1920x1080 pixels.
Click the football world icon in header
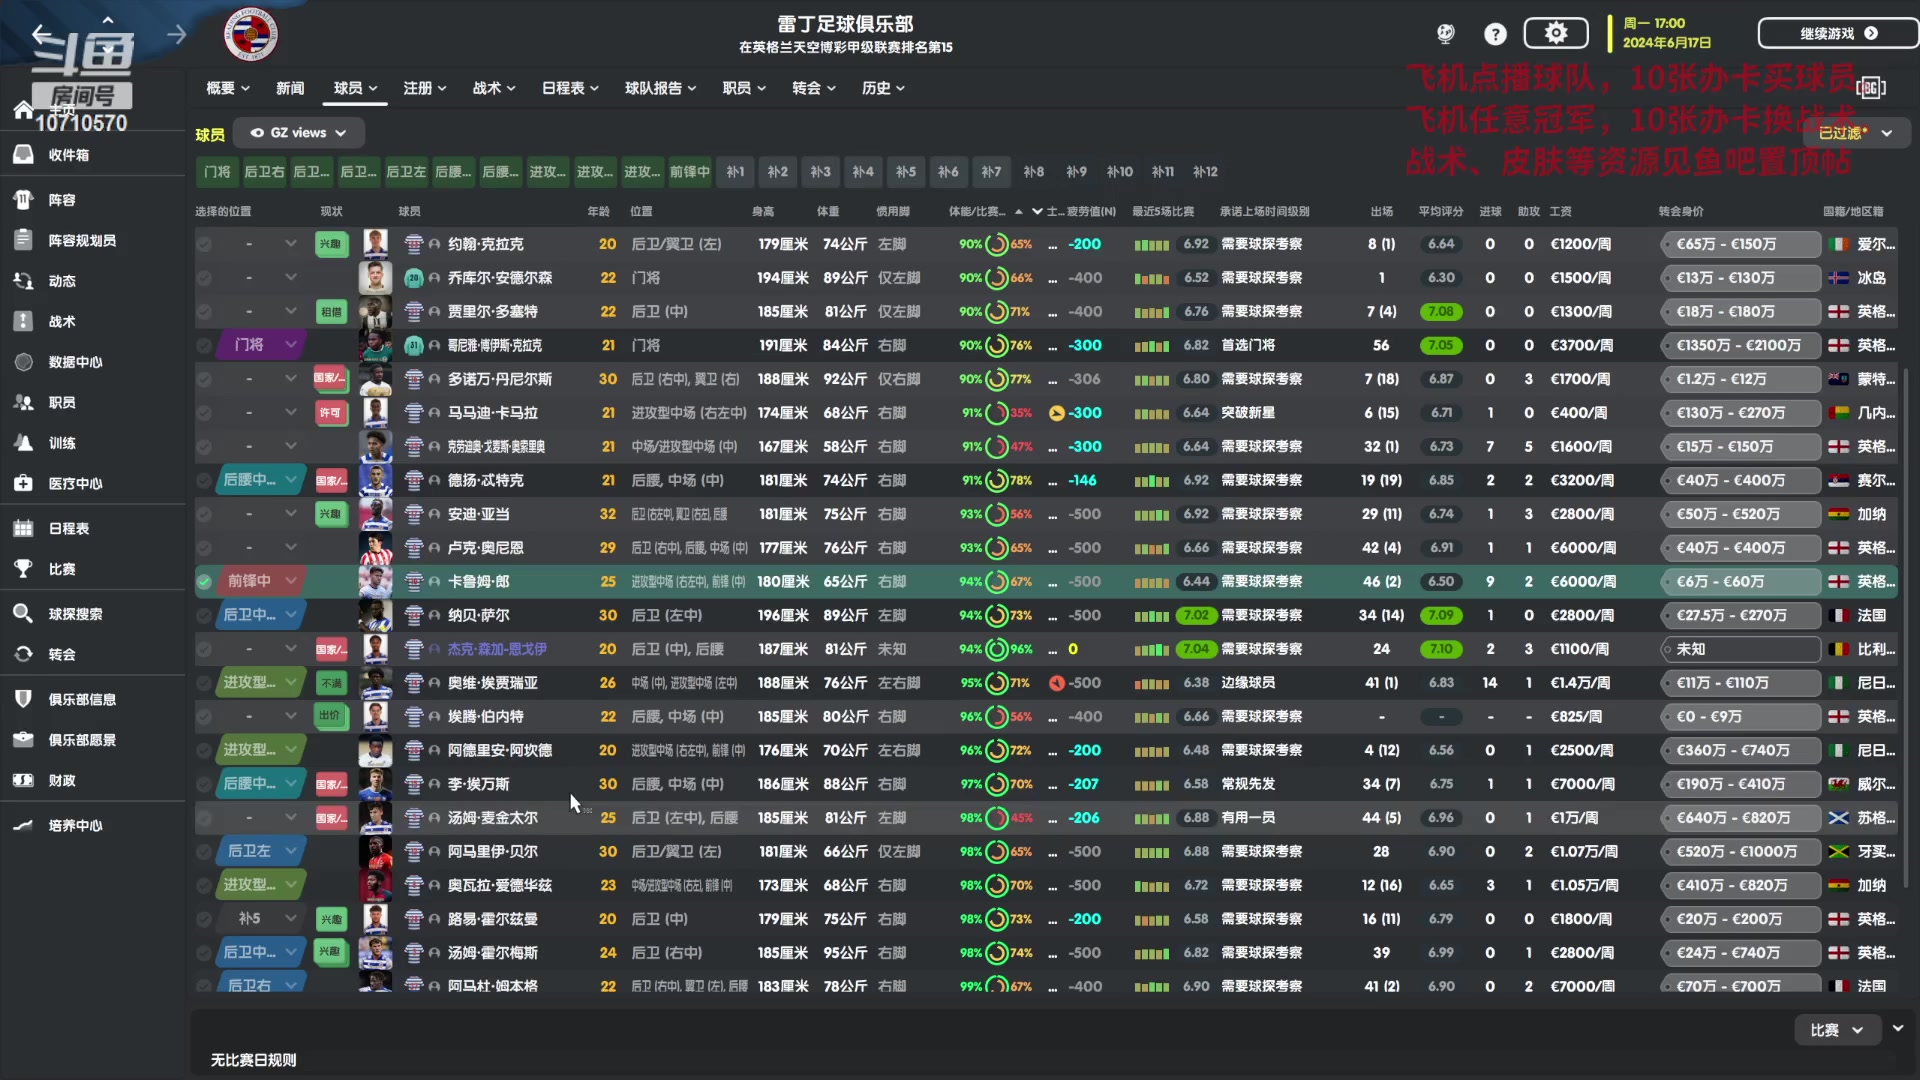[x=1446, y=34]
